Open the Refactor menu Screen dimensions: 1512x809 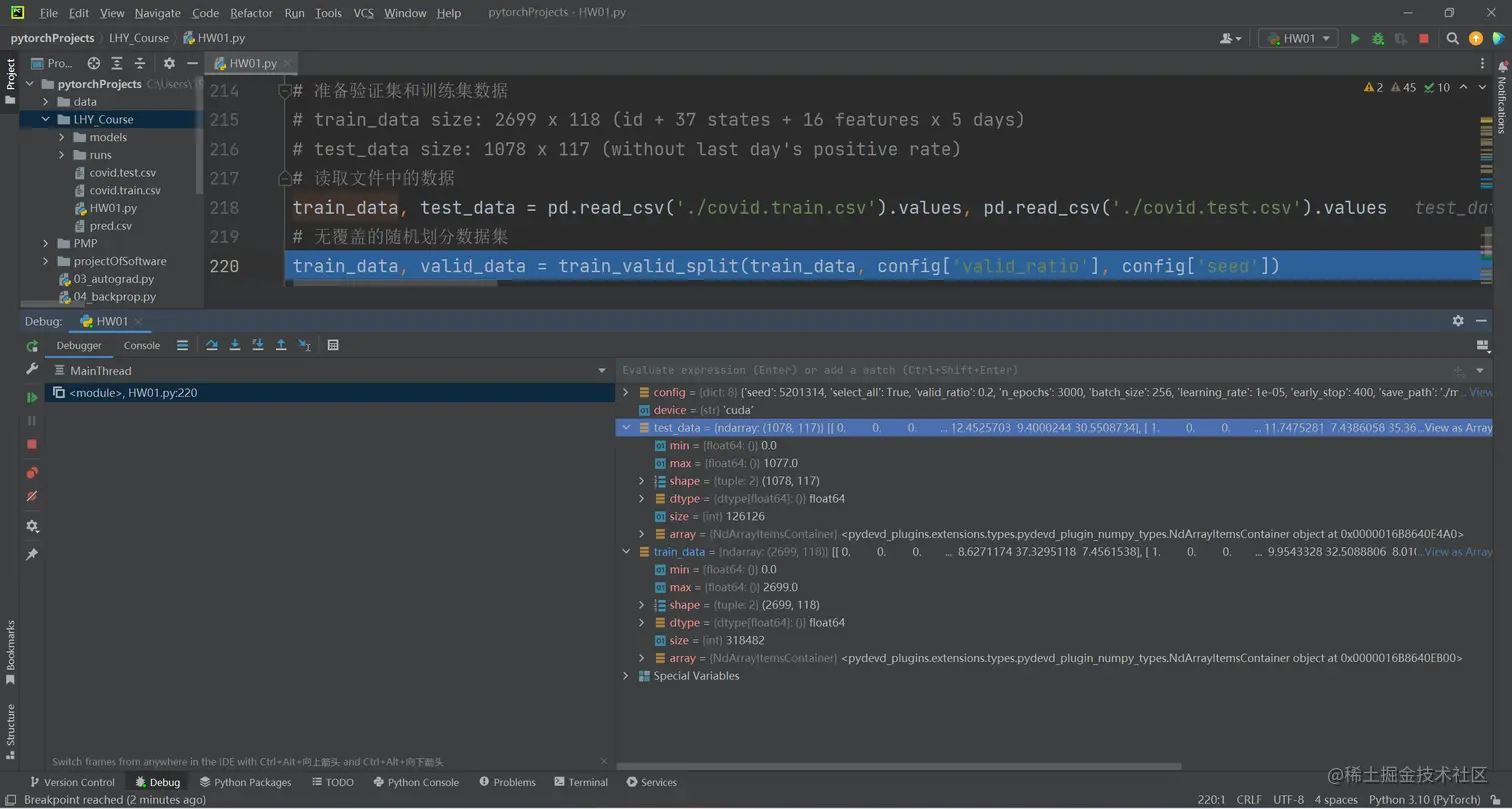click(251, 13)
